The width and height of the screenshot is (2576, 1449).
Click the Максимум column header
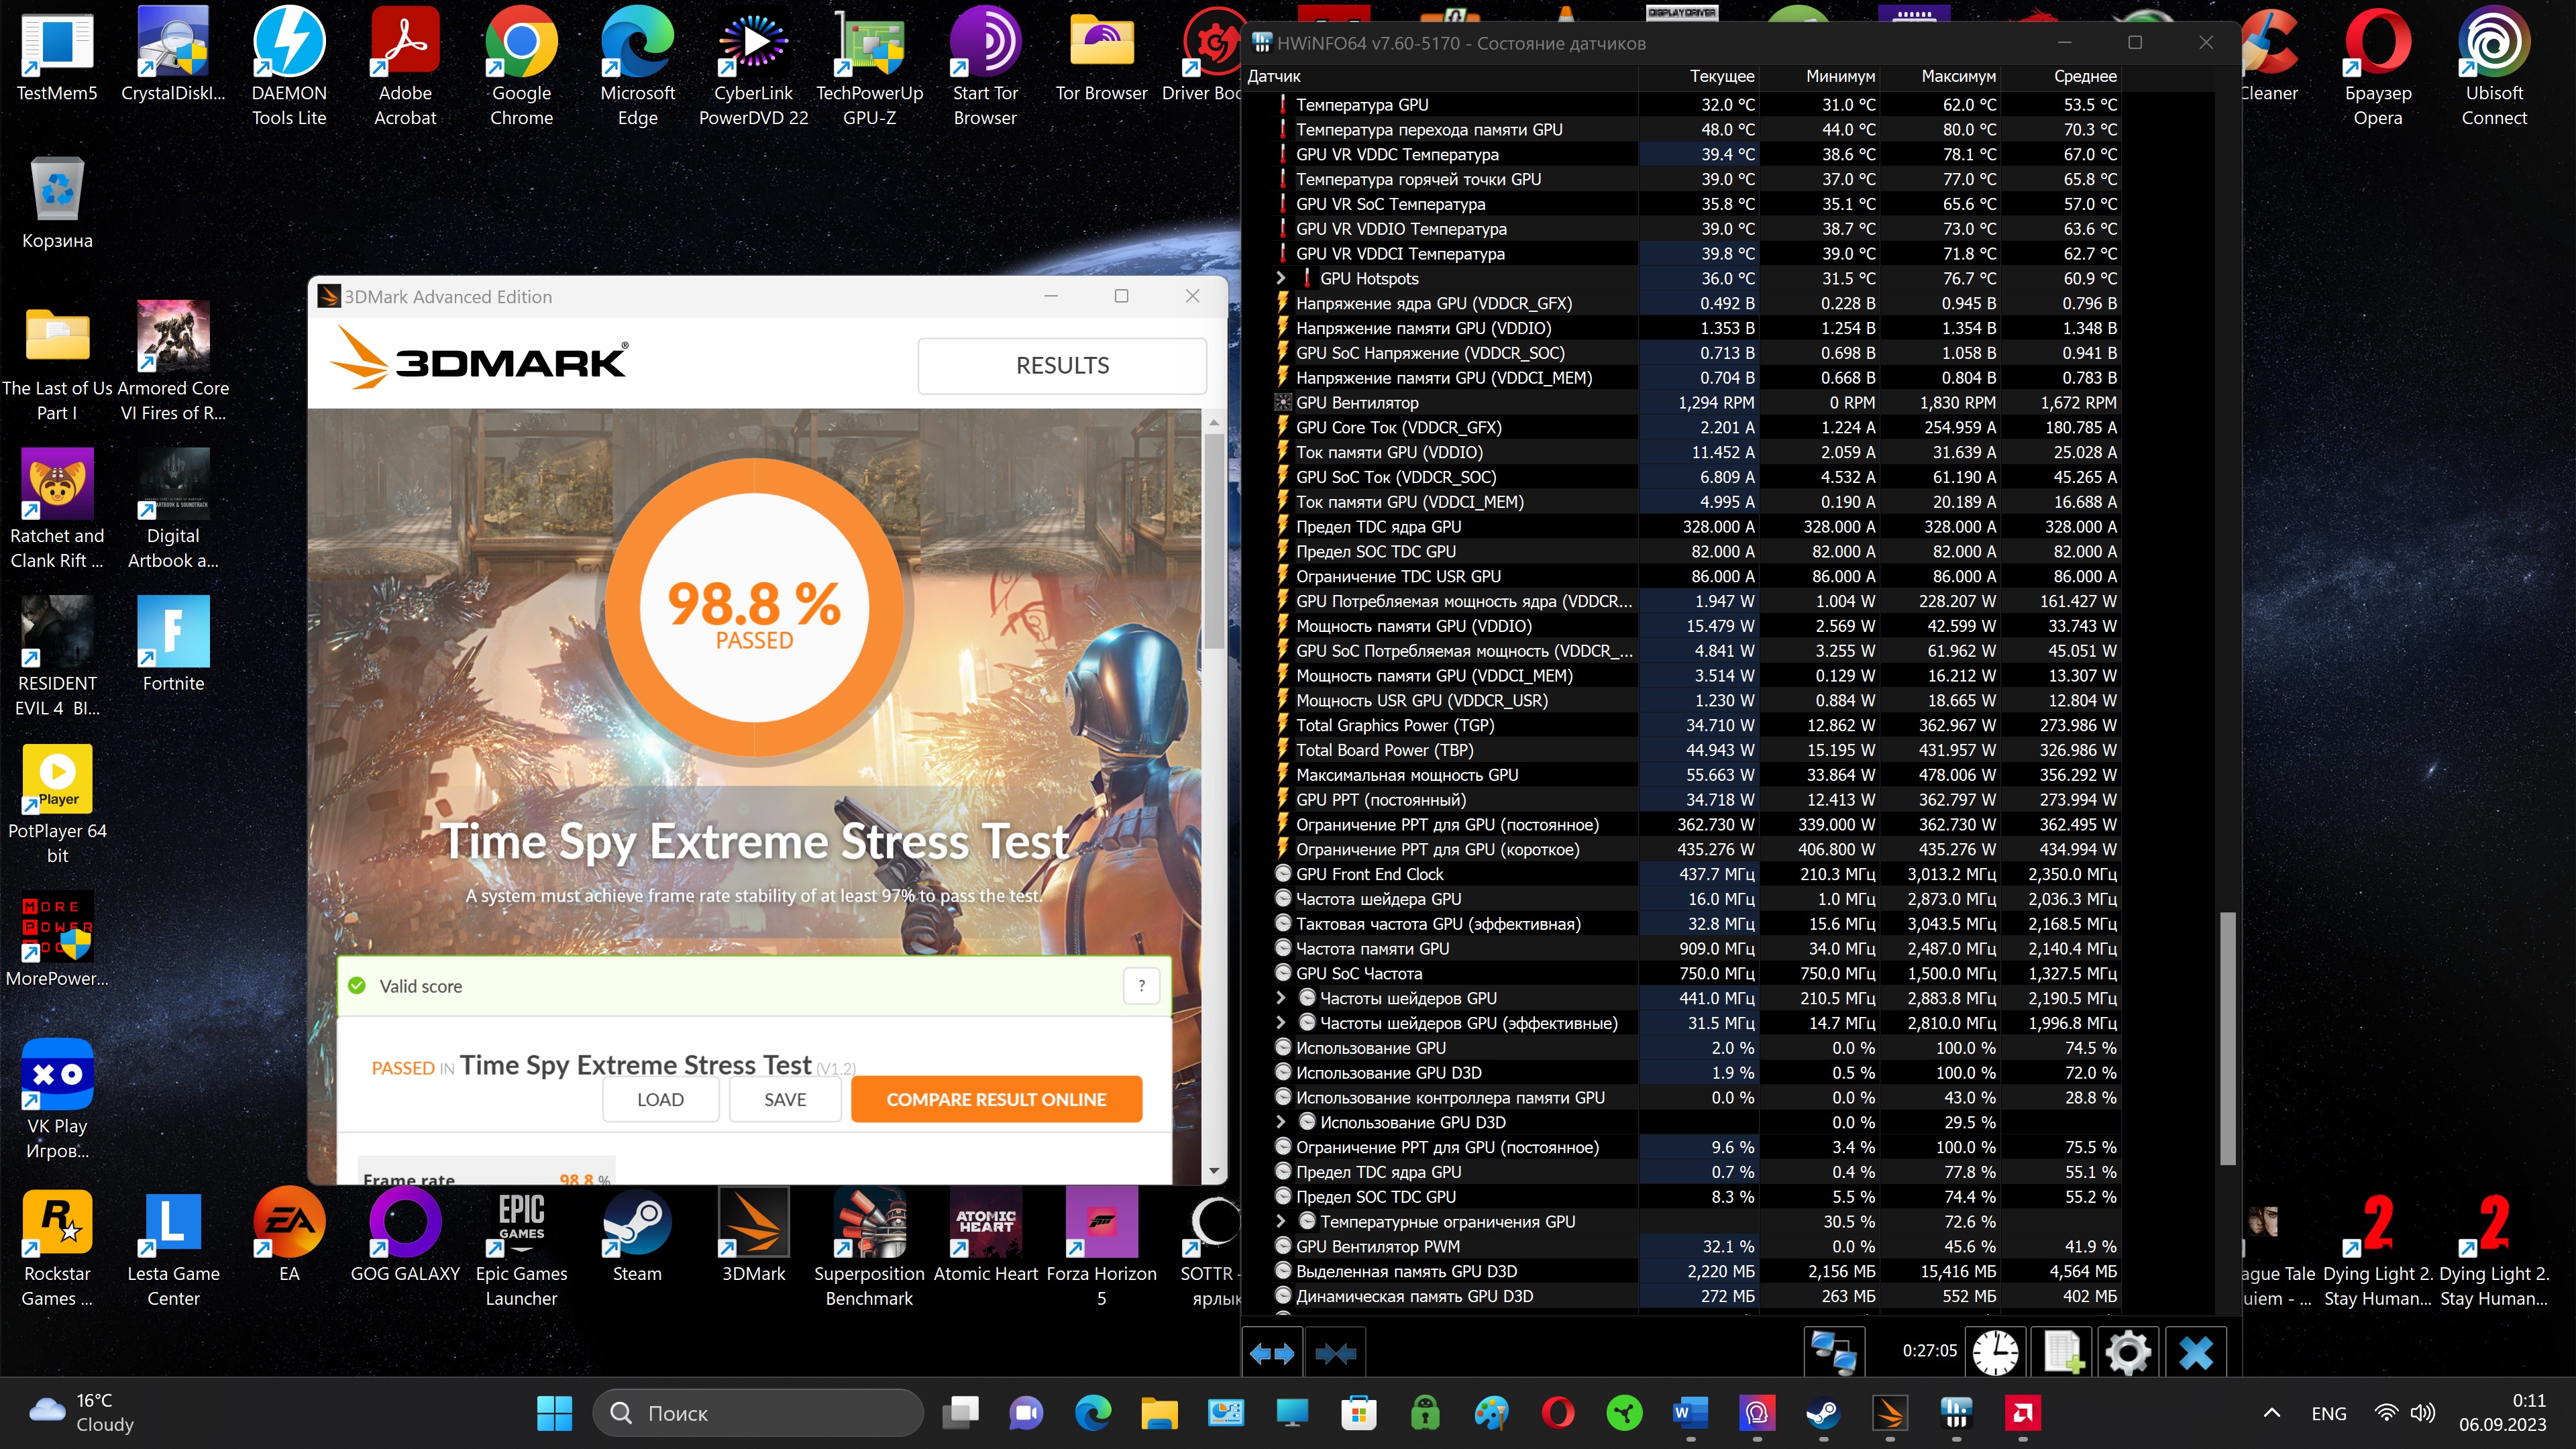[x=1957, y=76]
